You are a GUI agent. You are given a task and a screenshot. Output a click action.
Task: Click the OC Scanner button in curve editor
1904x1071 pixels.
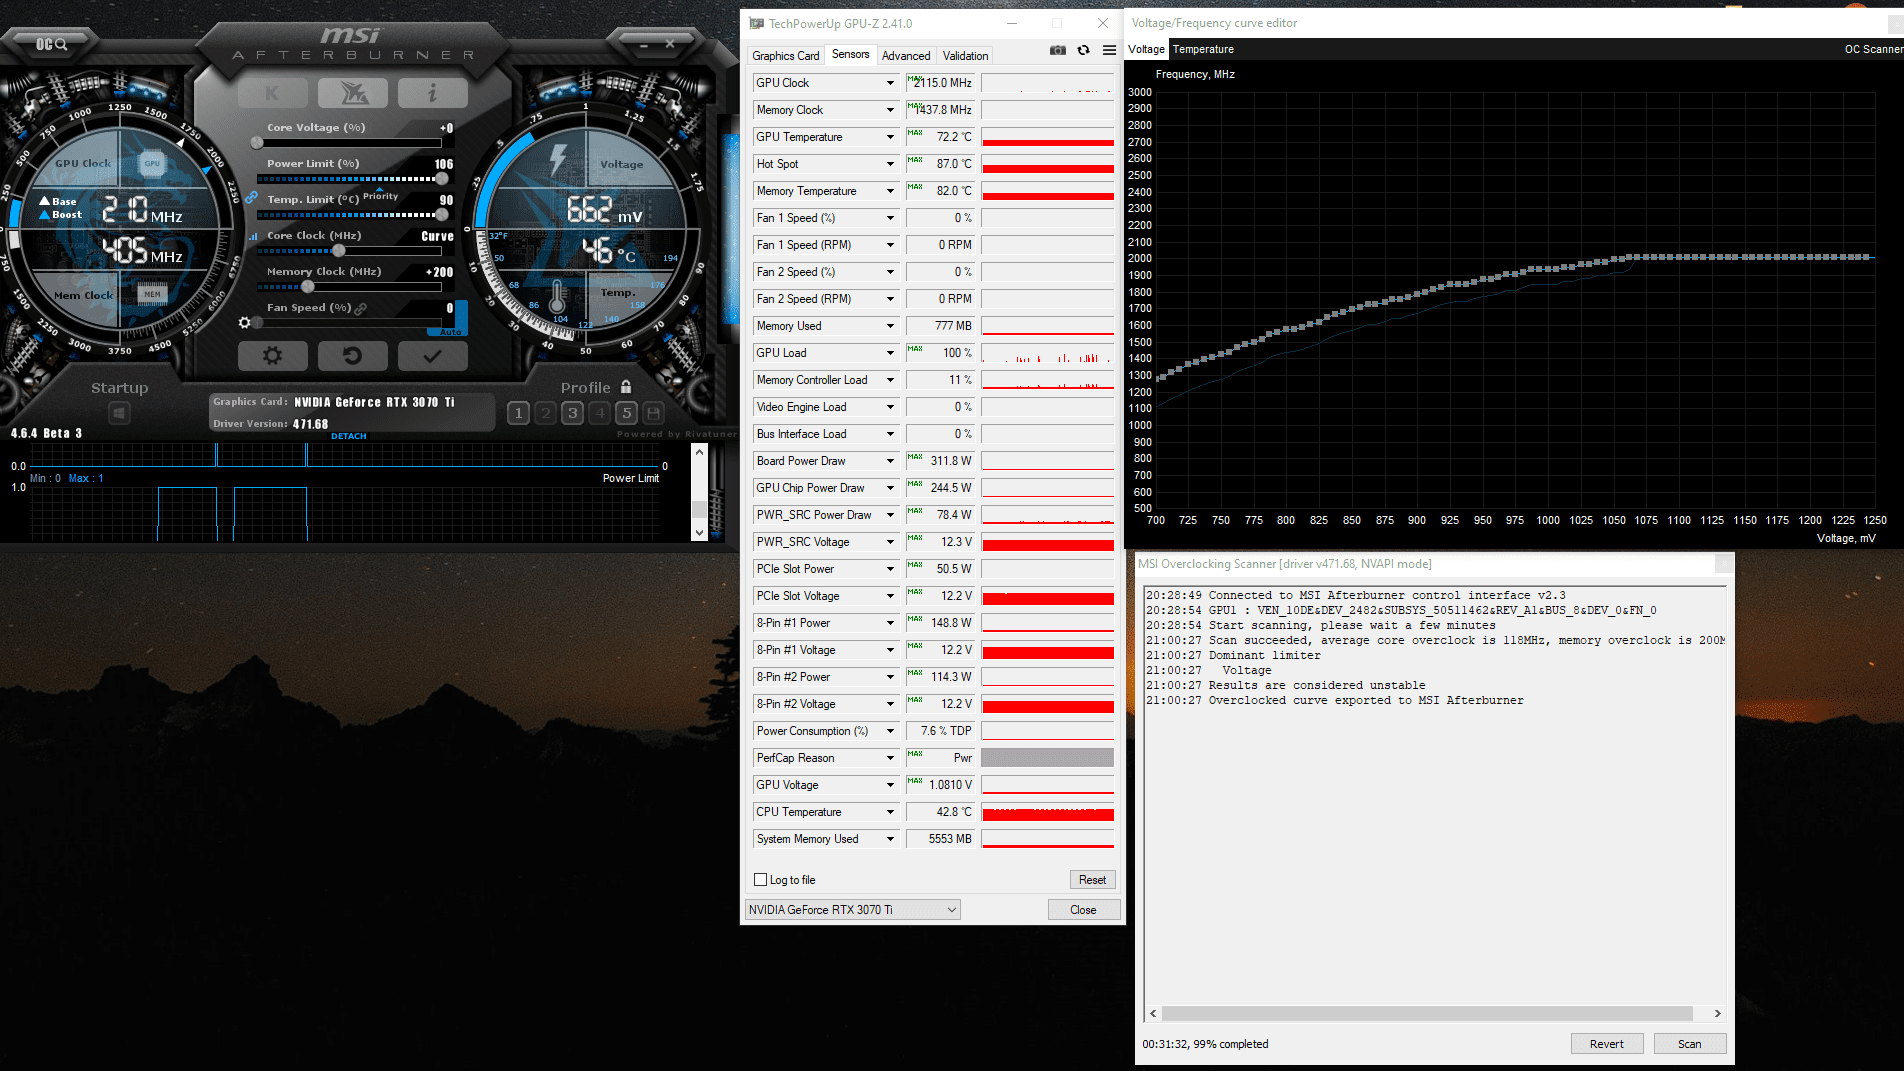[x=1873, y=49]
